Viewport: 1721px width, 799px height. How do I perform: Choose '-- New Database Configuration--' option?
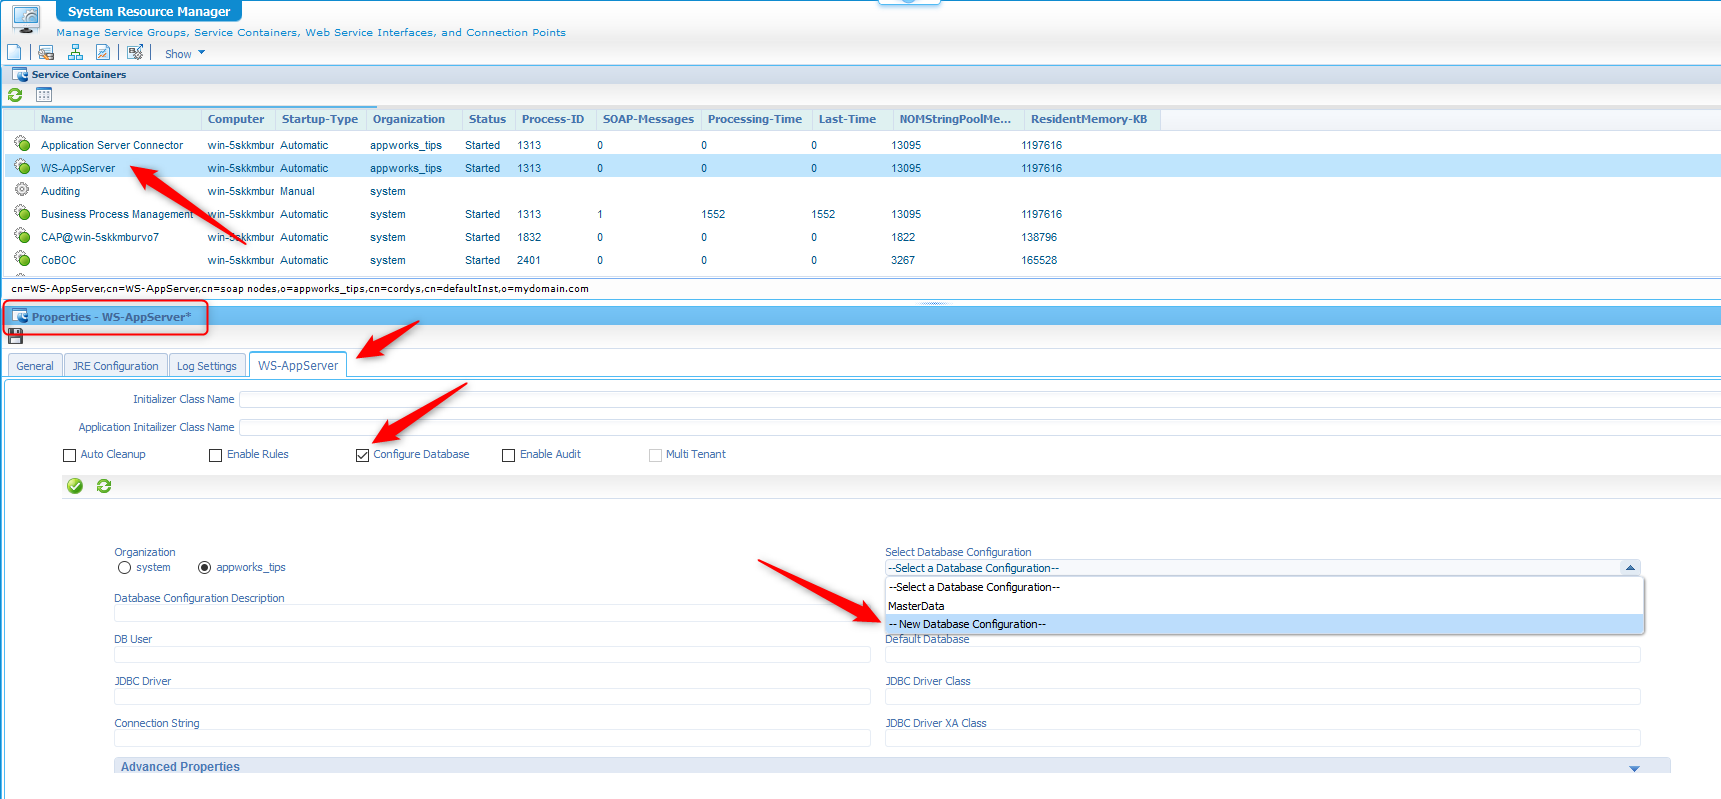[x=1264, y=624]
